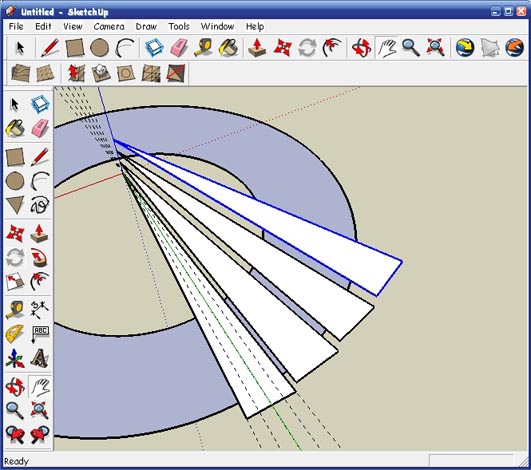Select Sandbox From Scratch tool
The width and height of the screenshot is (531, 470).
tap(45, 73)
